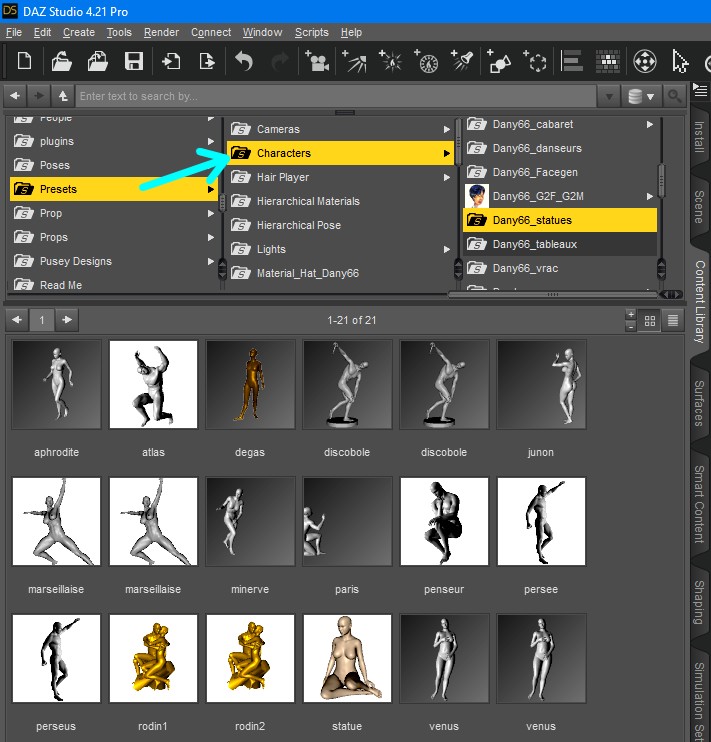Select the Dany66_Facegen folder
The height and width of the screenshot is (742, 711).
pyautogui.click(x=560, y=172)
